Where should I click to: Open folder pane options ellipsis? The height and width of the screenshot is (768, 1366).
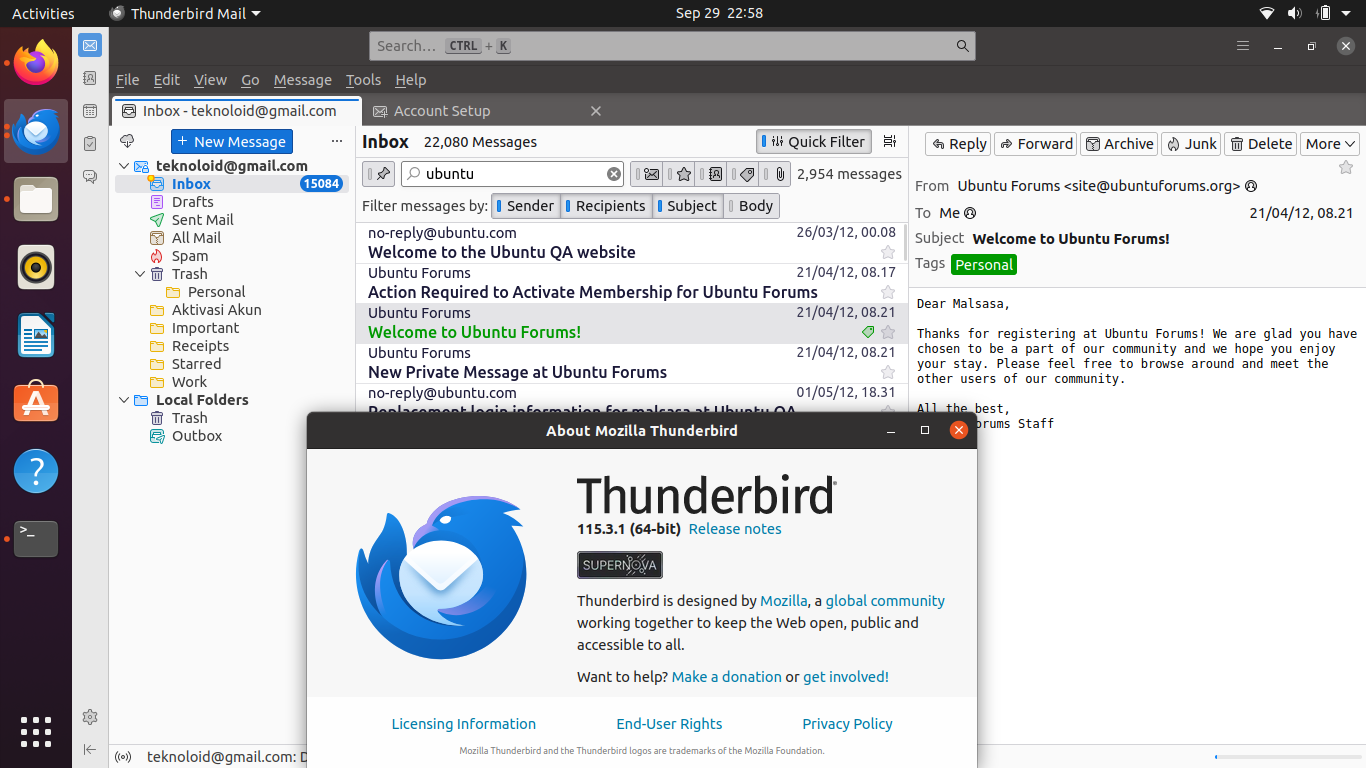tap(337, 142)
